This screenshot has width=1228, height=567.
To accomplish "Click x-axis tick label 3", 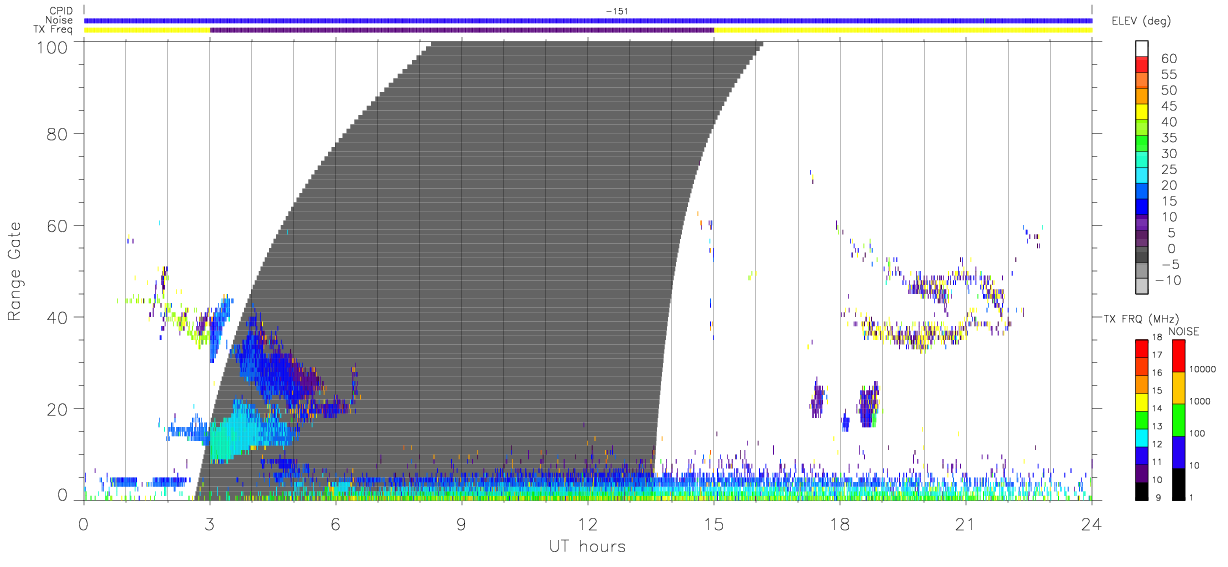I will (210, 524).
